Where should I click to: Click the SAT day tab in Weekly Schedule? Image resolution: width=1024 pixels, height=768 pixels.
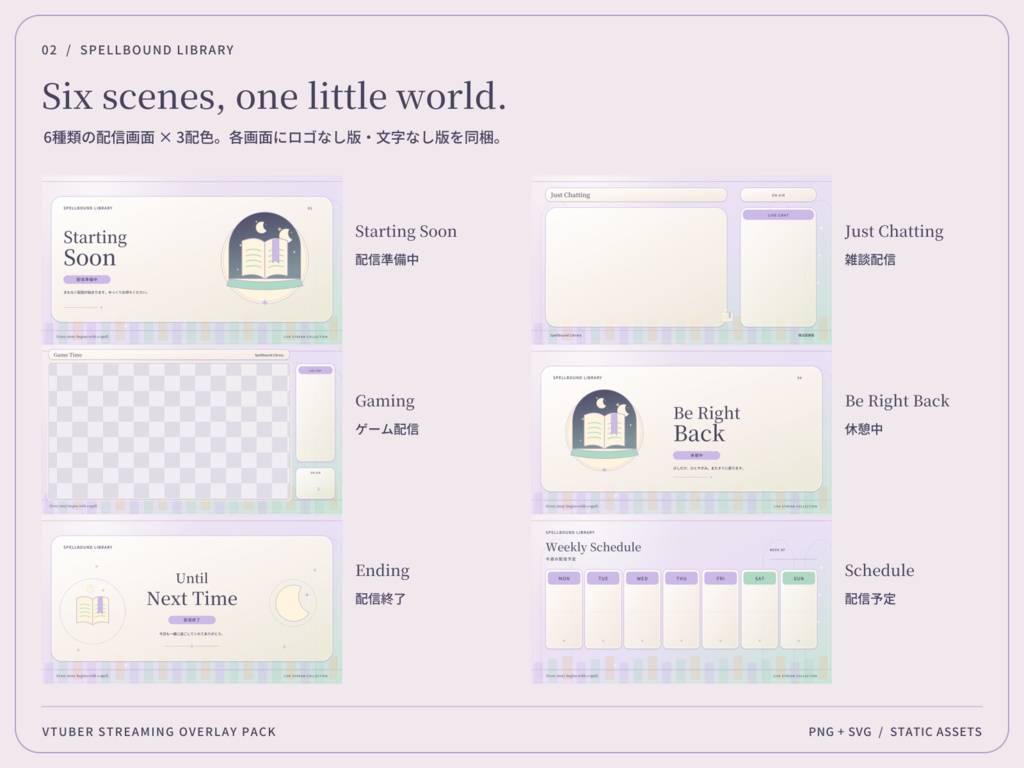[760, 579]
